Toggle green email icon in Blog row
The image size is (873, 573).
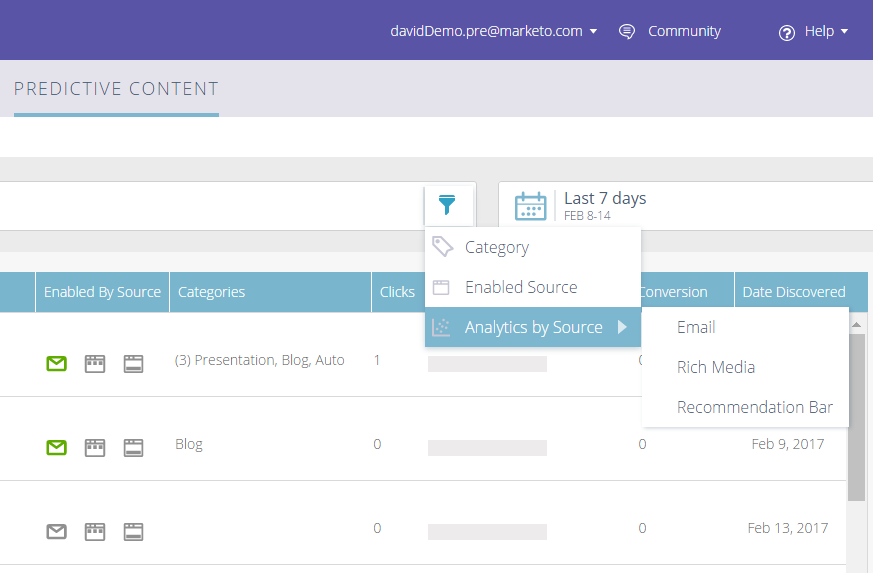point(57,448)
